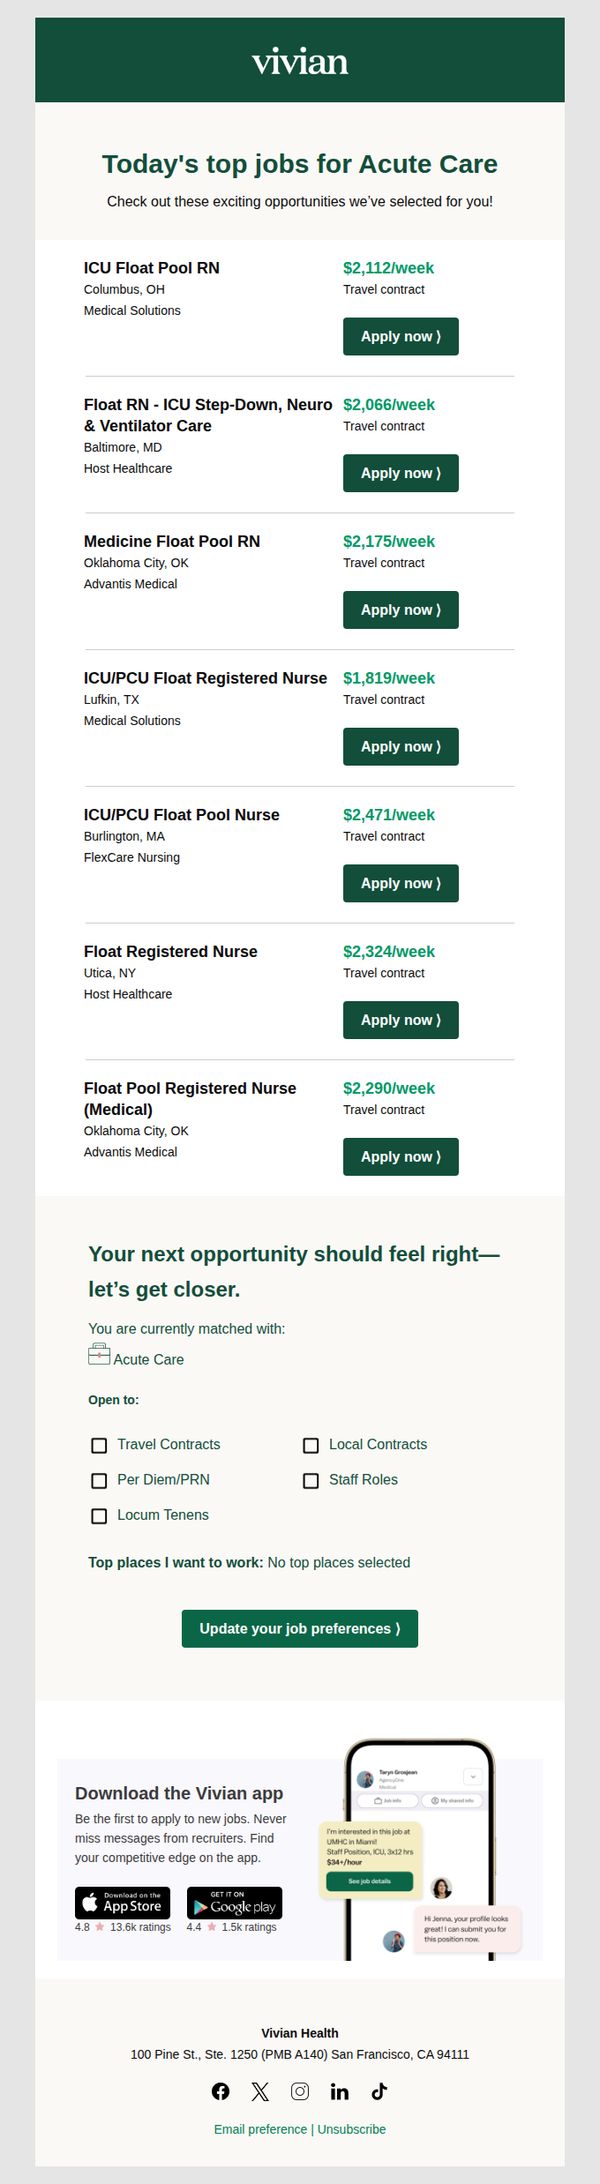The image size is (600, 2184).
Task: Click the Unsubscribe link
Action: (x=352, y=2129)
